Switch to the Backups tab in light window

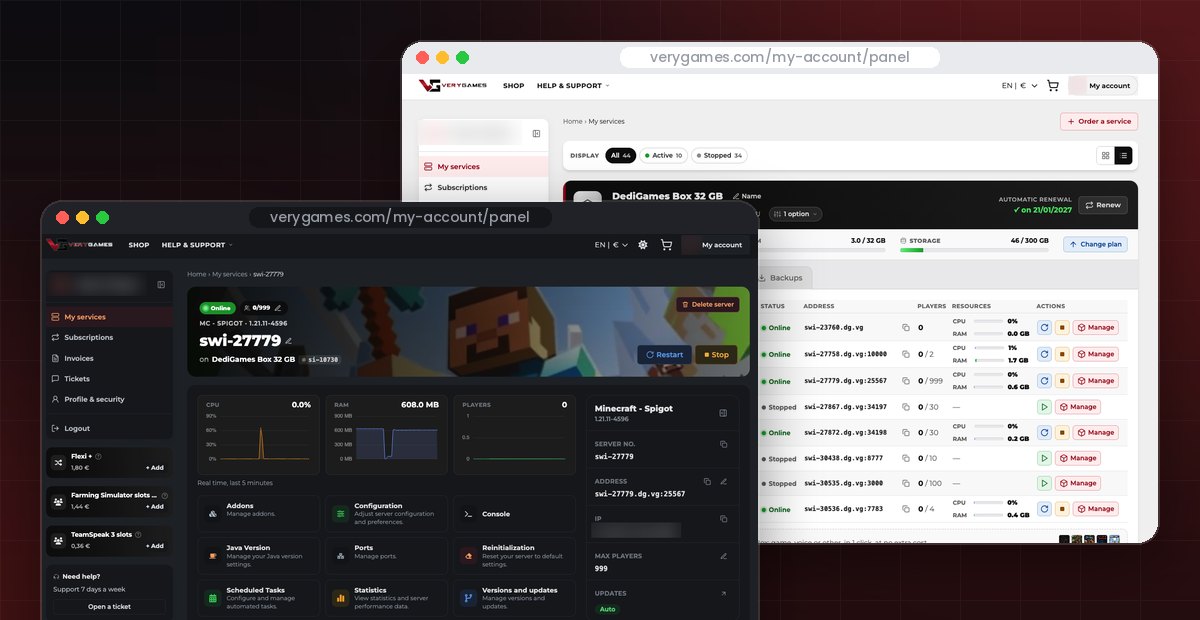783,277
